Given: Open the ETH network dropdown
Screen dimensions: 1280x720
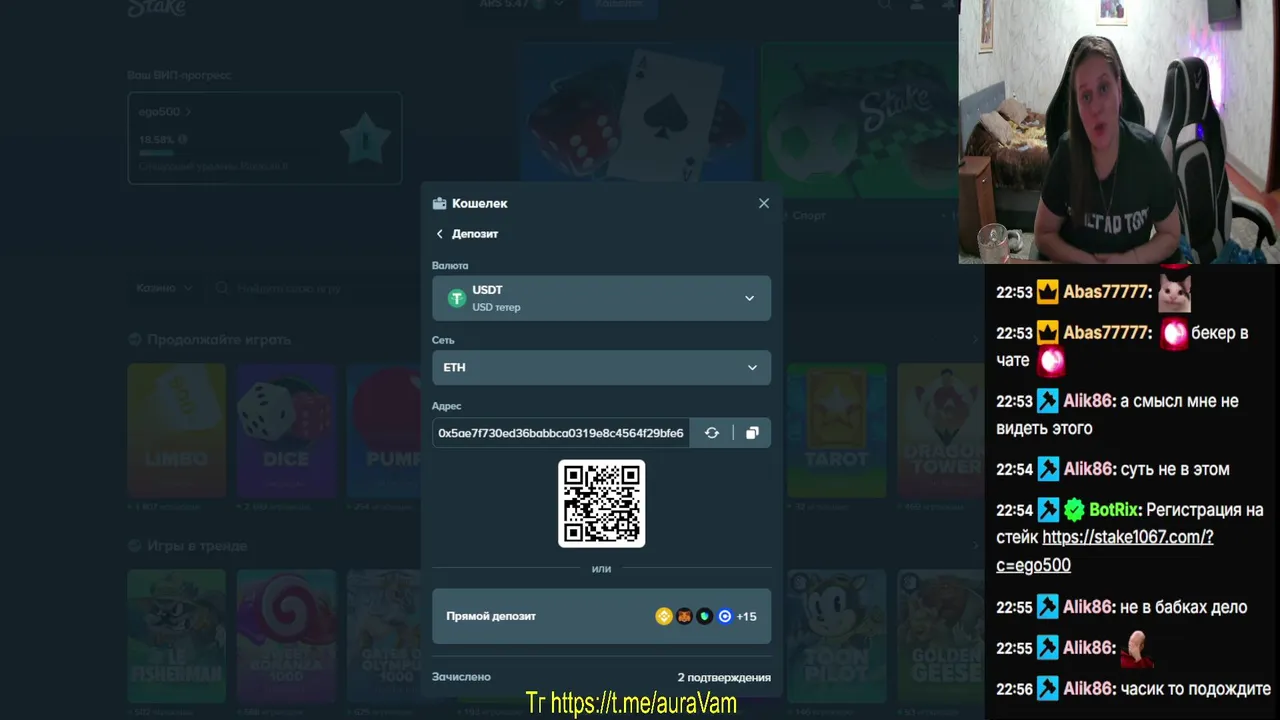Looking at the screenshot, I should point(601,367).
